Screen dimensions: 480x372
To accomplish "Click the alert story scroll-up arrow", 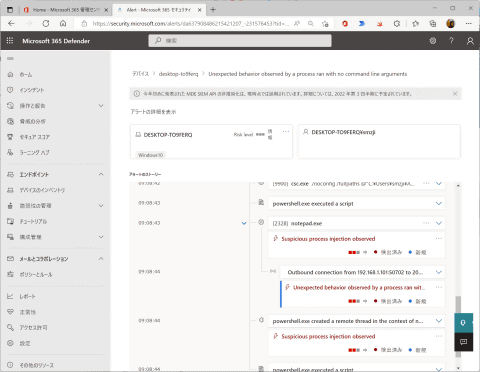I will point(458,185).
